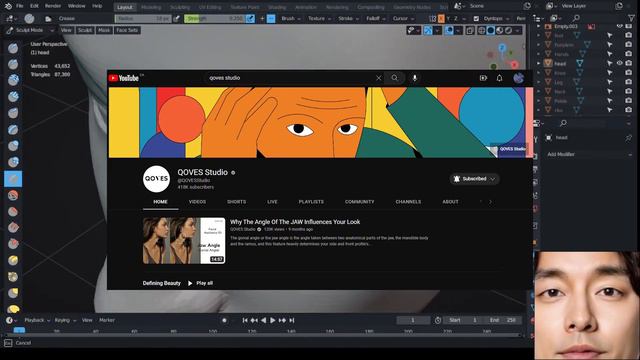This screenshot has width=640, height=360.
Task: Open the viewport Sculpt menu
Action: (85, 30)
